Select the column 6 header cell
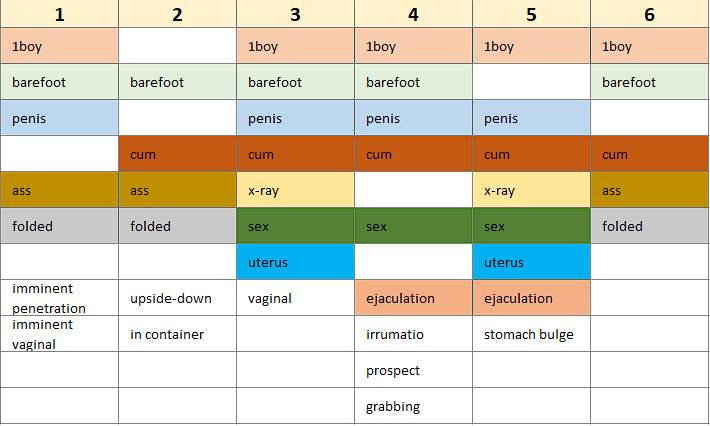Viewport: 710px width, 426px height. pos(649,14)
